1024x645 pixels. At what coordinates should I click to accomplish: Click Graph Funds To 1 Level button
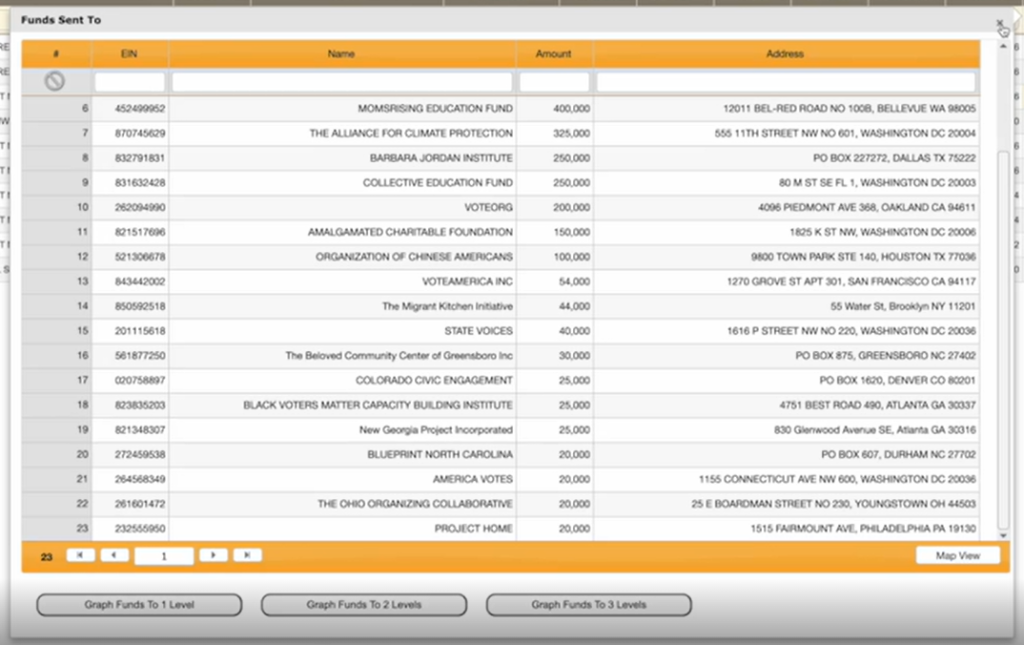pos(139,605)
